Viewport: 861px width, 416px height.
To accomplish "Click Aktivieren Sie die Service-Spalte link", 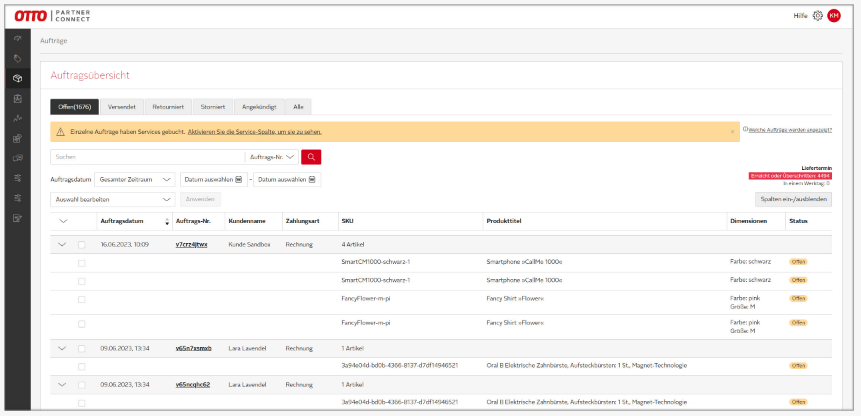I will click(x=255, y=132).
